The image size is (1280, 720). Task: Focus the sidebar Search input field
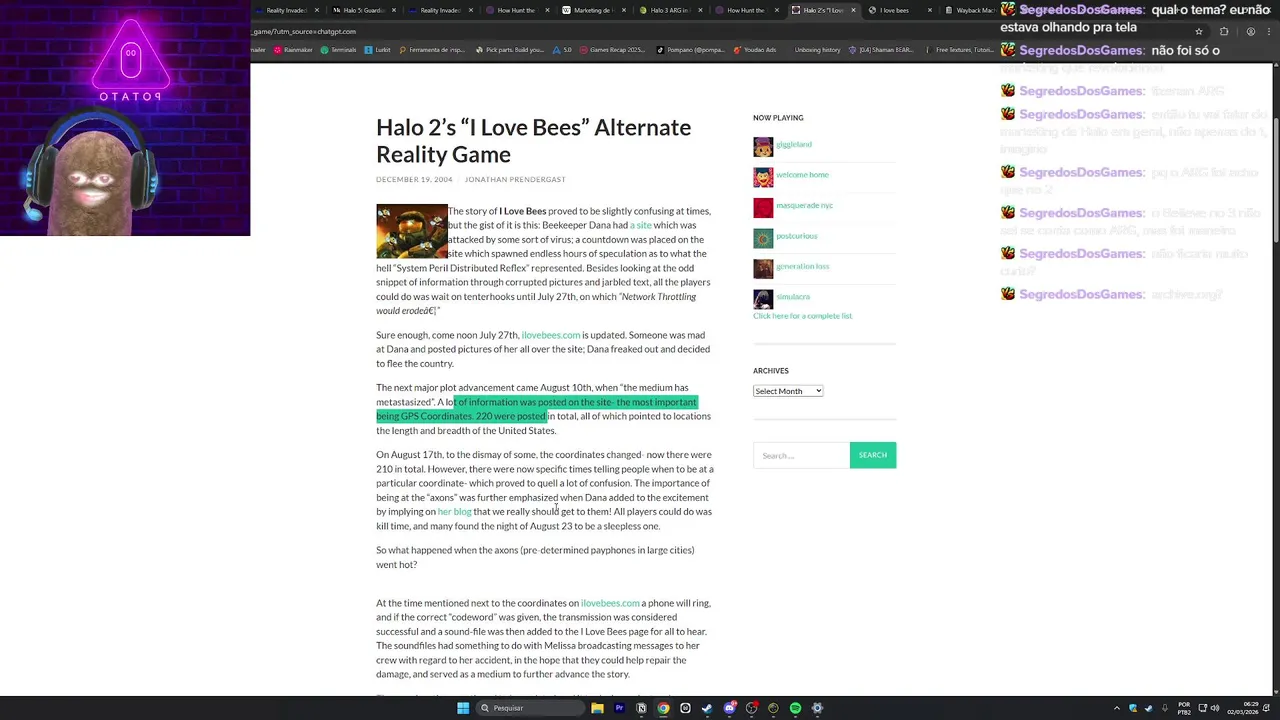click(801, 455)
